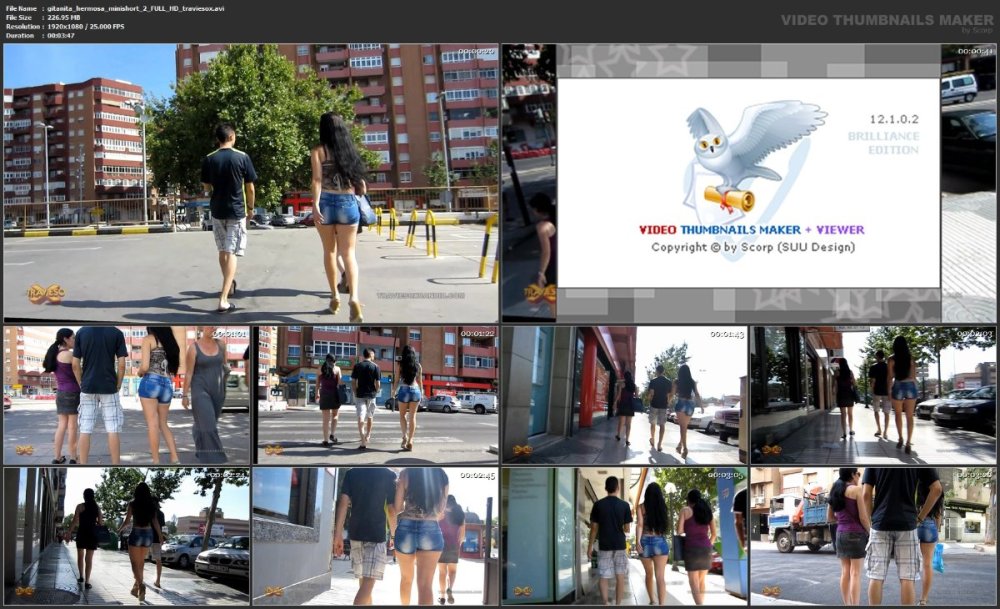Pick the thumbnail at 00:03:05
1000x609 pixels.
624,536
